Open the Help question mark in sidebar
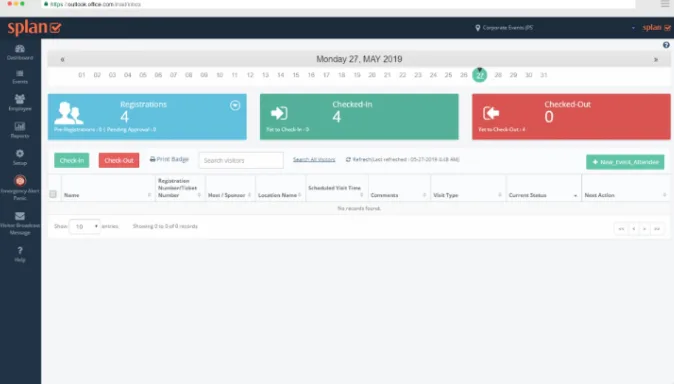The image size is (674, 384). (x=20, y=251)
